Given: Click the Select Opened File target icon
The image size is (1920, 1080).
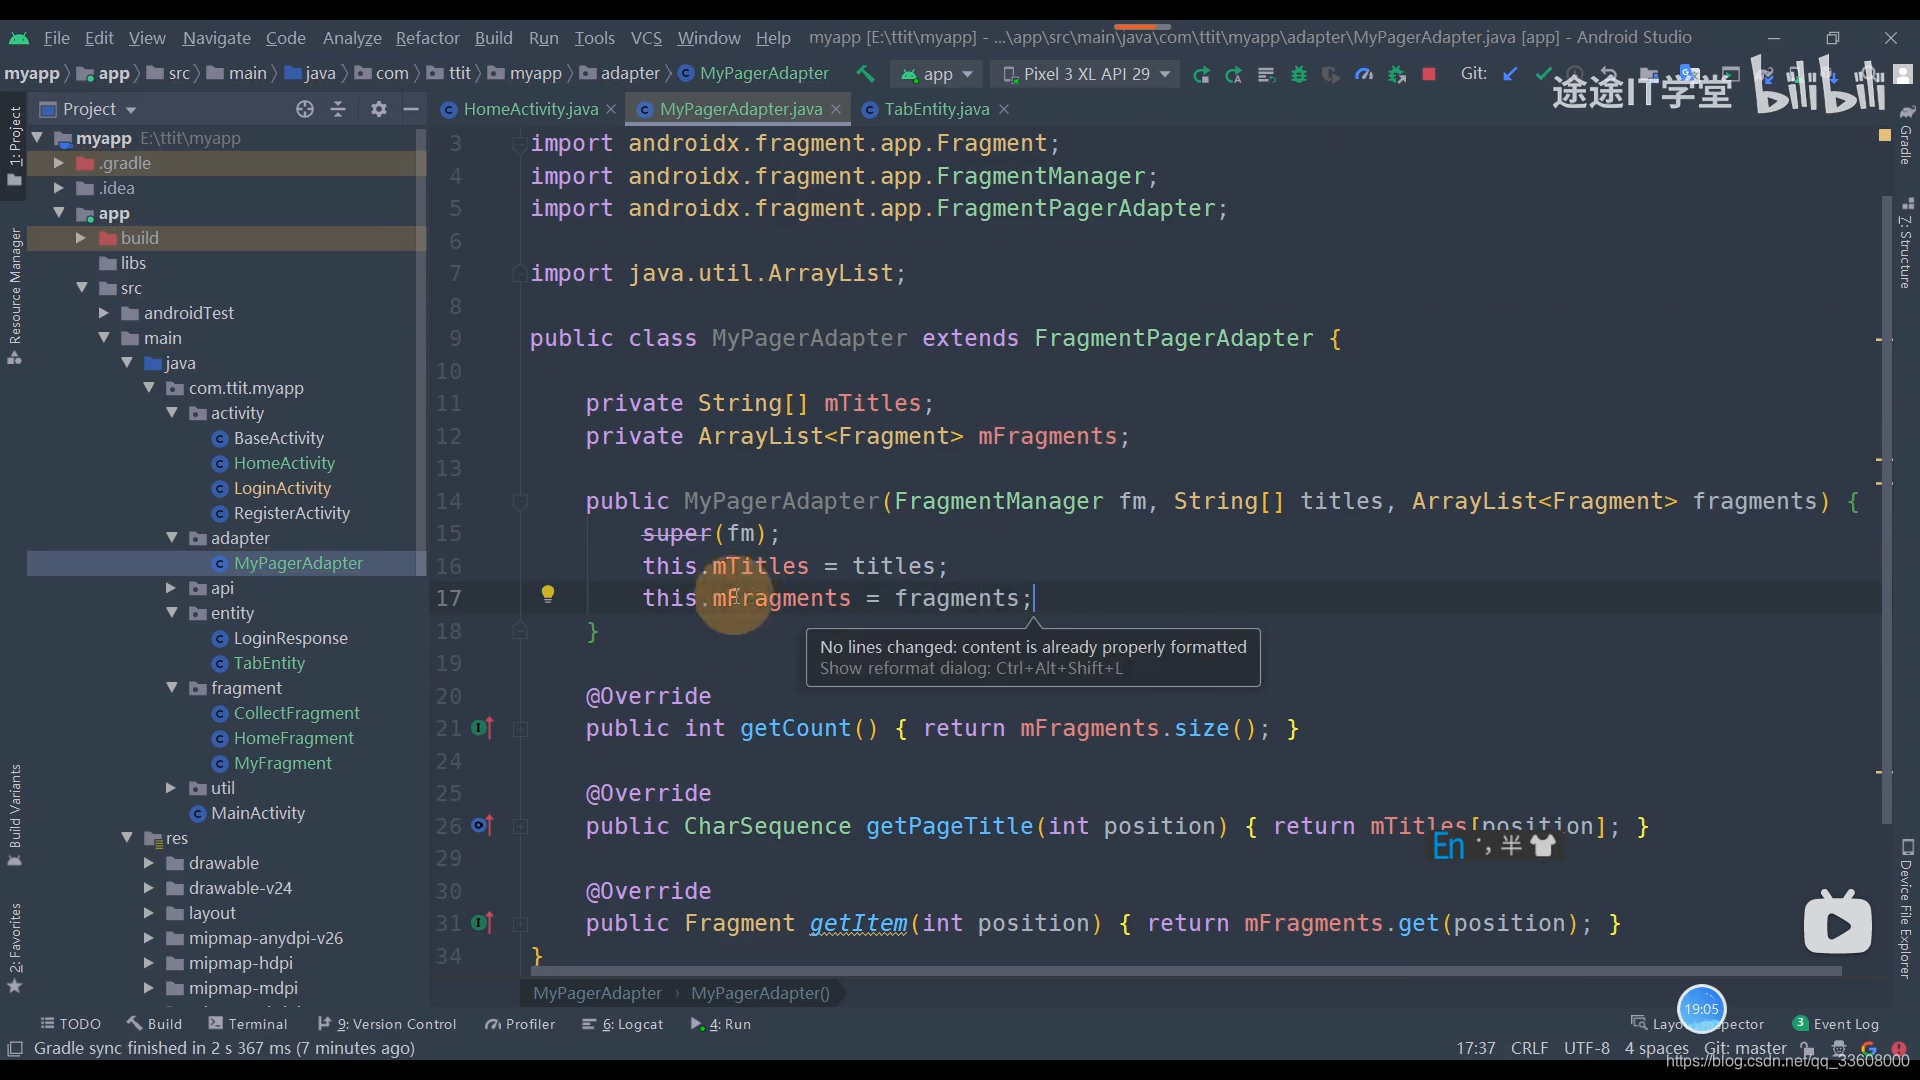Looking at the screenshot, I should coord(305,109).
